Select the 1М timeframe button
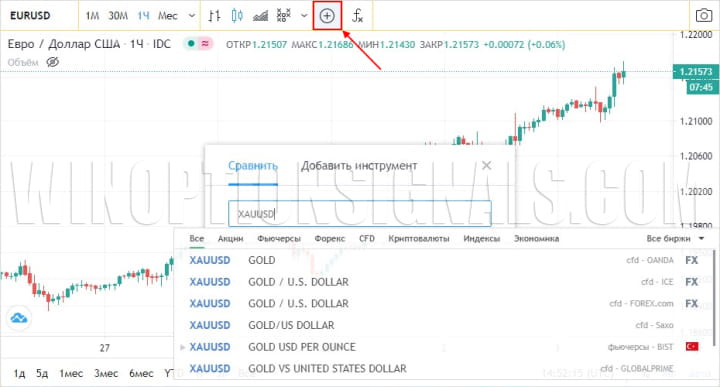This screenshot has width=720, height=387. click(92, 16)
